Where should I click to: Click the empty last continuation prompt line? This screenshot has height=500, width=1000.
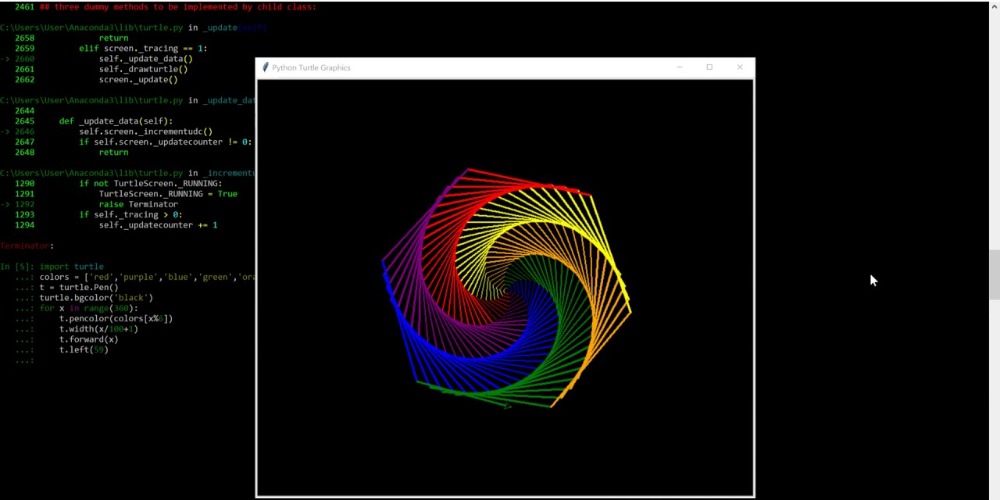[25, 361]
